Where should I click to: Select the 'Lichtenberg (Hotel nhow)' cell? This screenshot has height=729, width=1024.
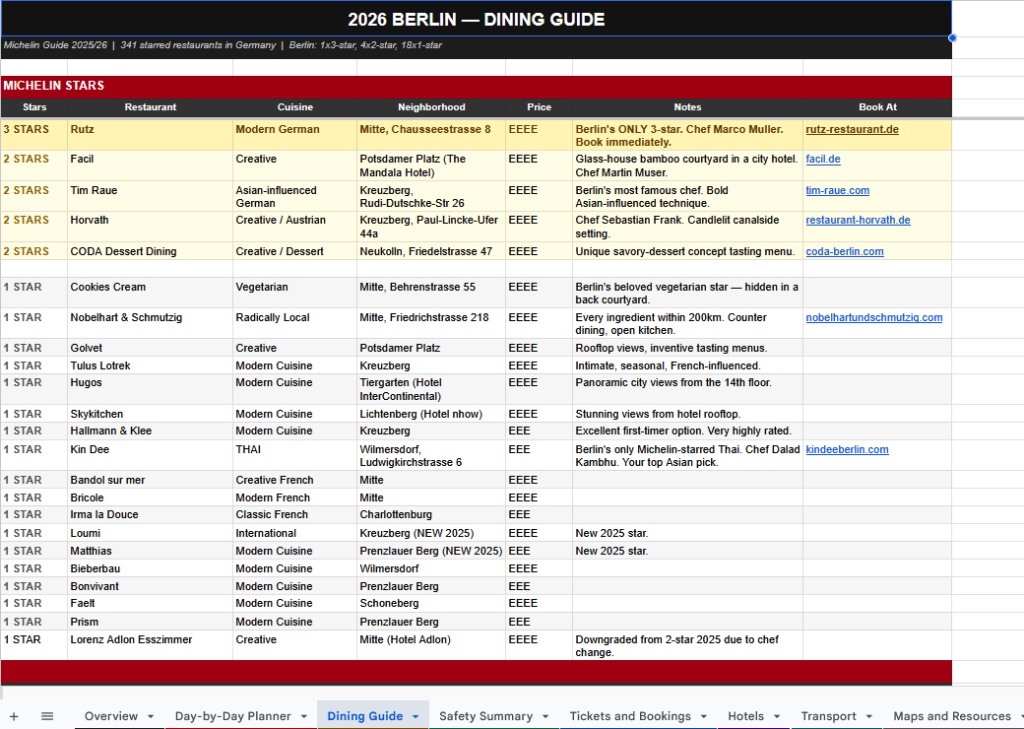(x=431, y=414)
